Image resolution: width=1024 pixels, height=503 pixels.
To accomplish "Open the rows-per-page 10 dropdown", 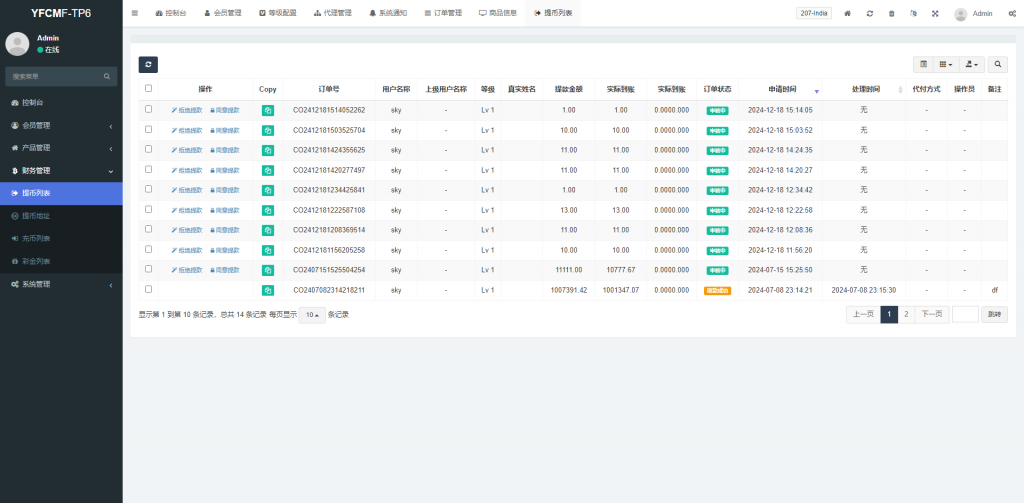I will (312, 314).
